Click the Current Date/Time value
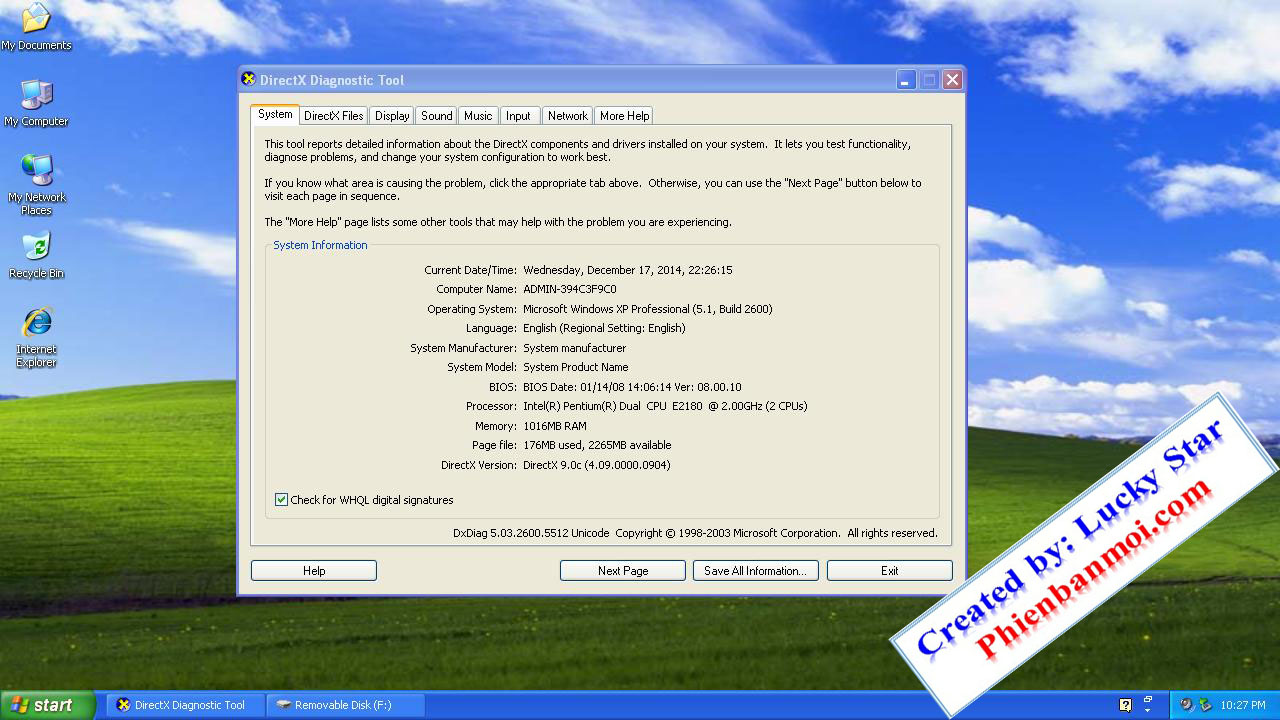The image size is (1280, 720). tap(628, 270)
